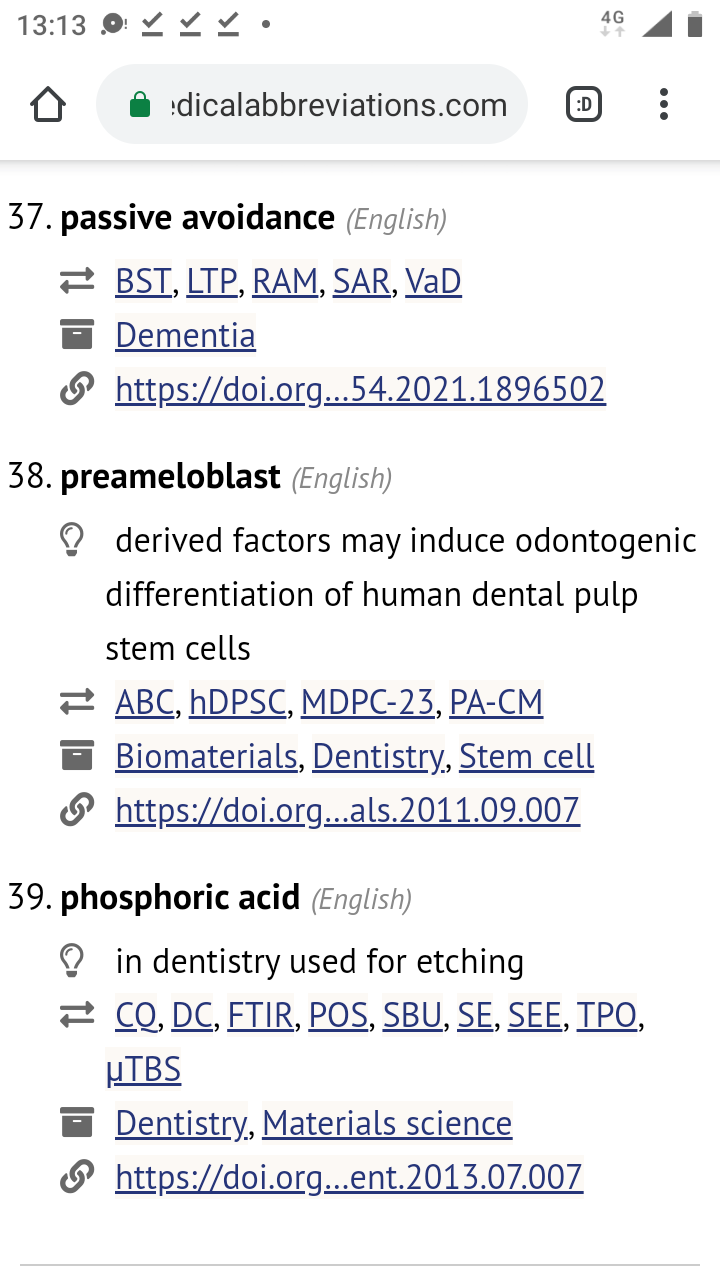Follow the hDPSC abbreviation link
The image size is (720, 1280).
[x=239, y=703]
